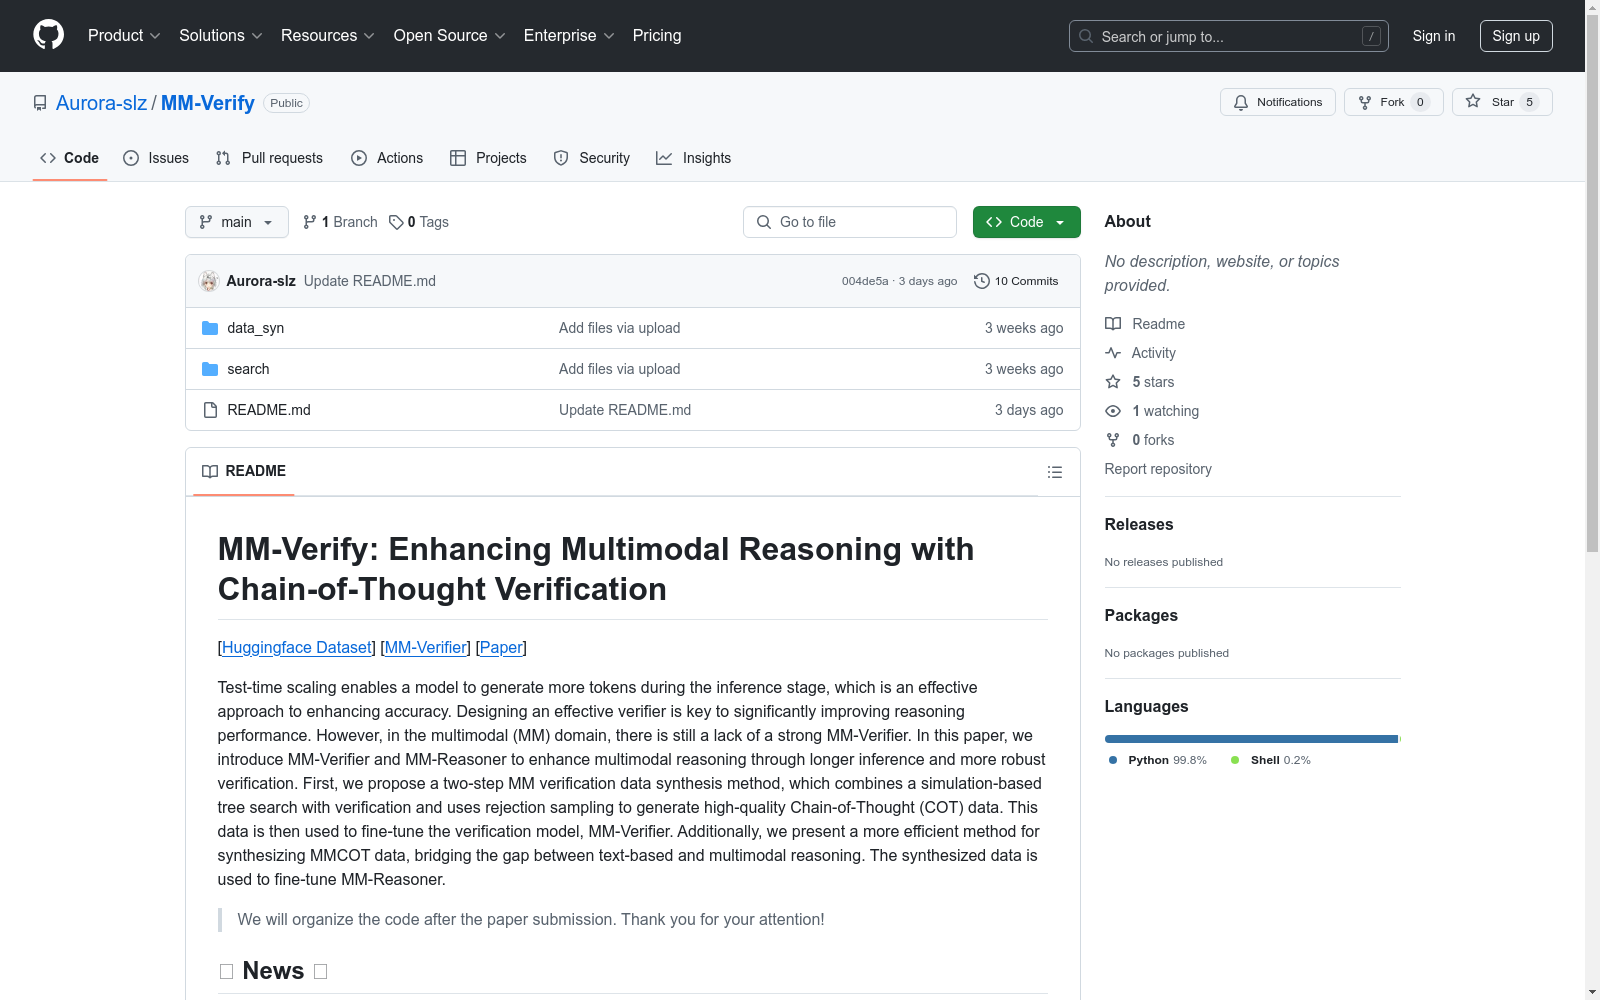Click the Python blue color dot
The height and width of the screenshot is (1000, 1600).
(x=1113, y=760)
